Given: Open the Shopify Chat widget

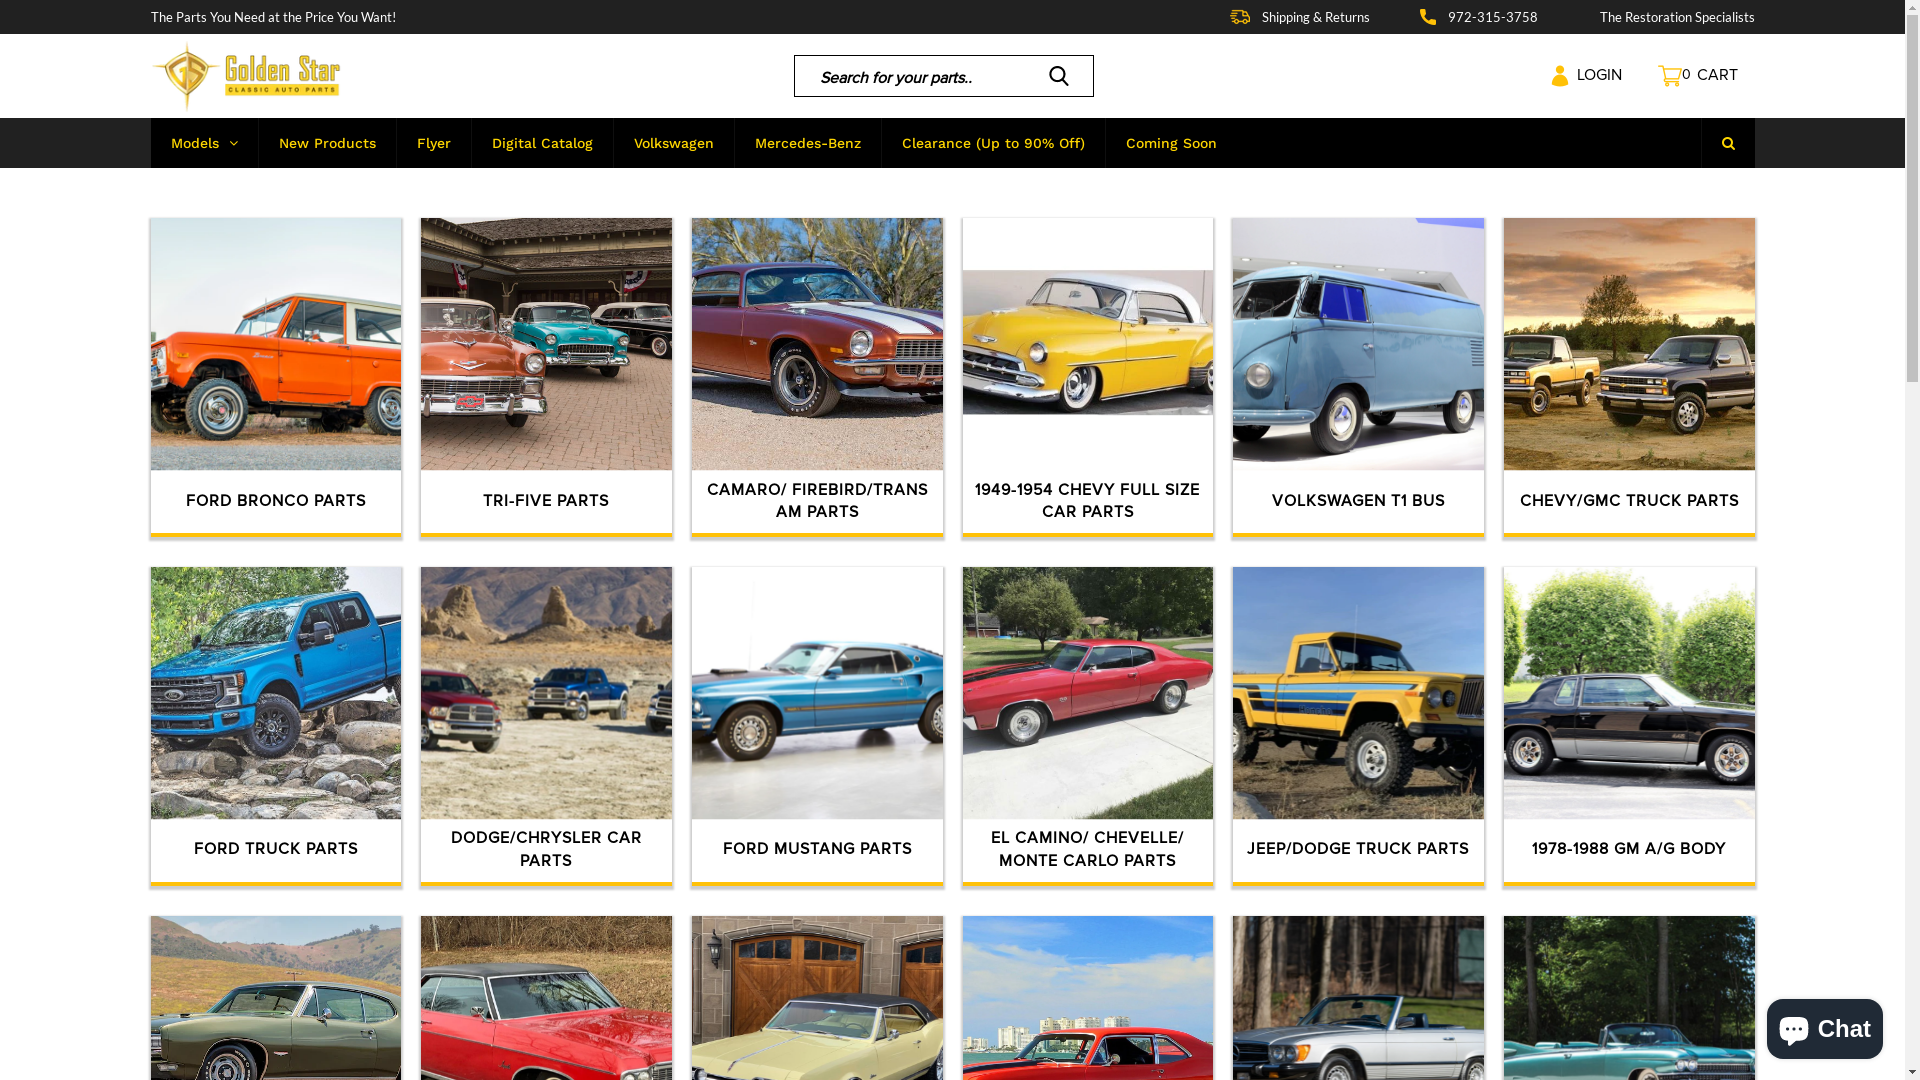Looking at the screenshot, I should (1824, 1028).
